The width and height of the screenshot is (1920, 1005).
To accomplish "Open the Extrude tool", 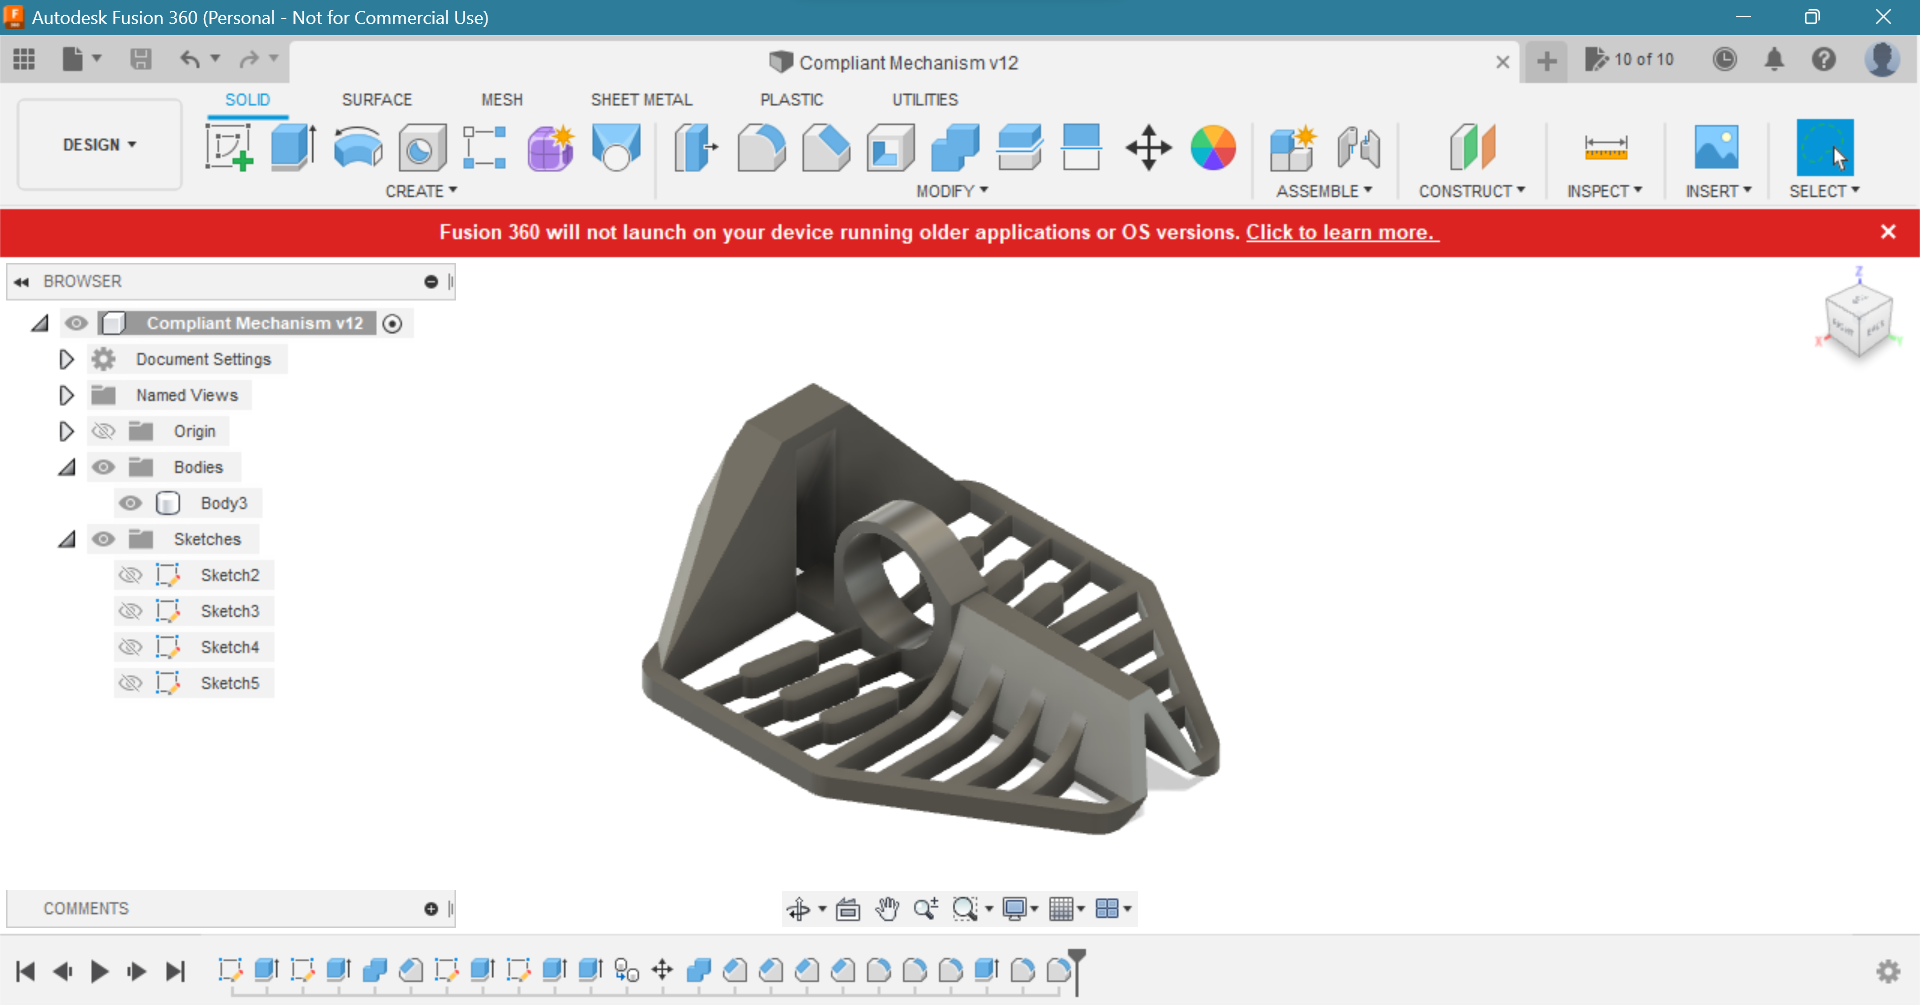I will [292, 148].
